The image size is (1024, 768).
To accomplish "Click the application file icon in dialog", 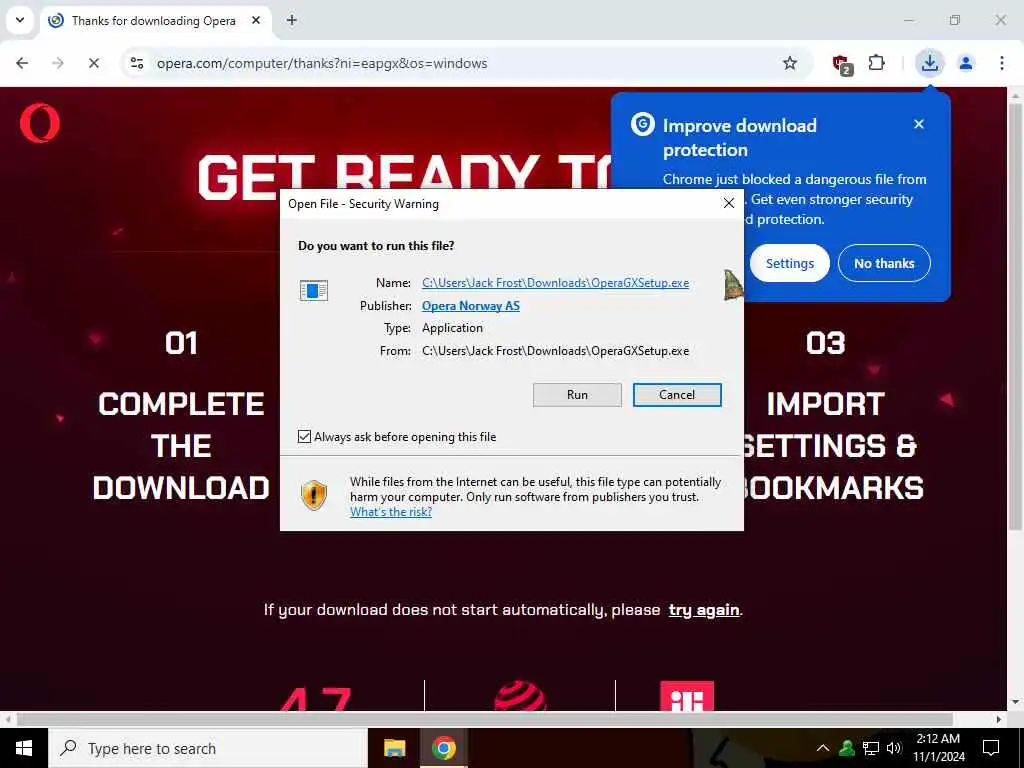I will click(313, 290).
